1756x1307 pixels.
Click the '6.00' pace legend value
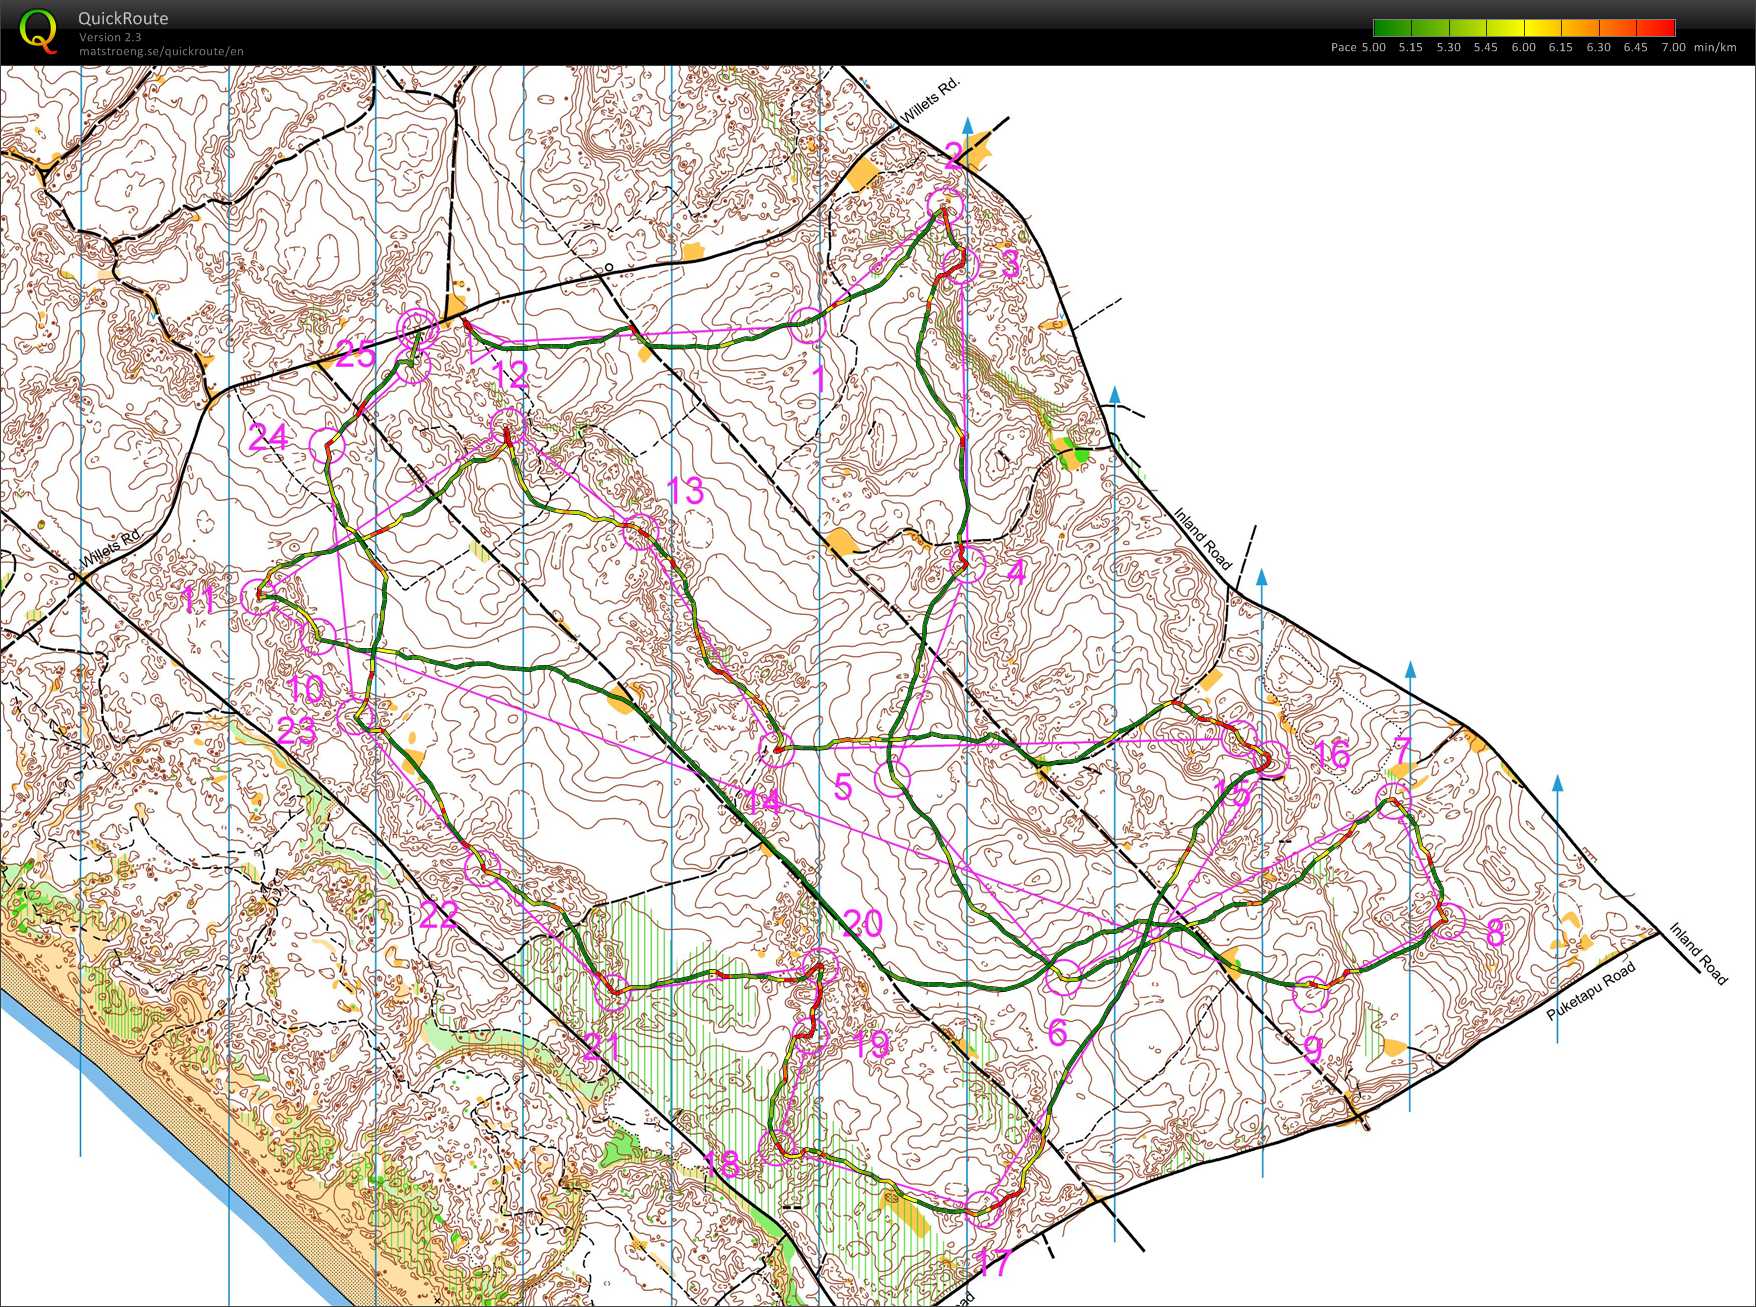point(1523,47)
